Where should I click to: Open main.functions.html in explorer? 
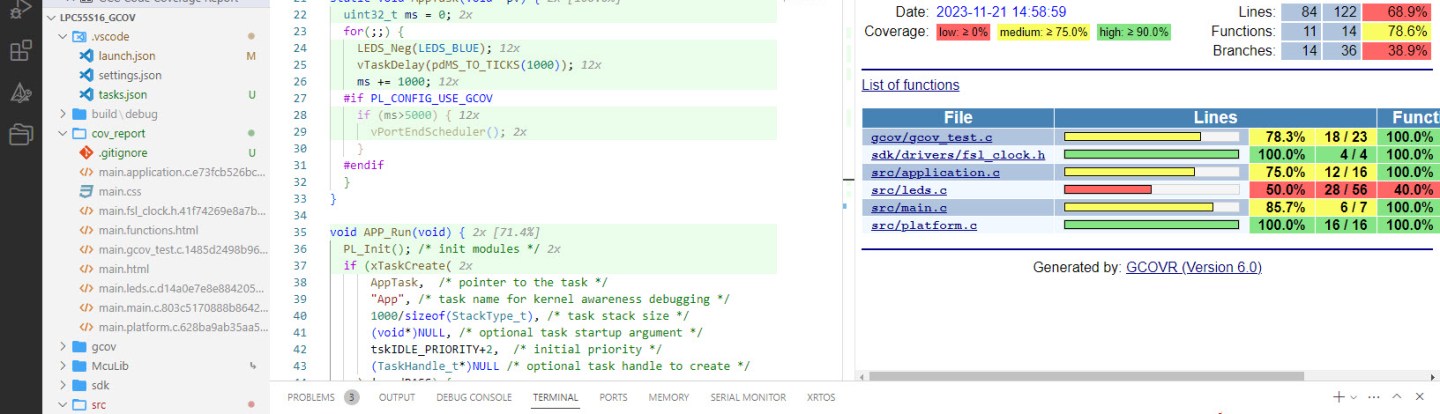click(148, 230)
